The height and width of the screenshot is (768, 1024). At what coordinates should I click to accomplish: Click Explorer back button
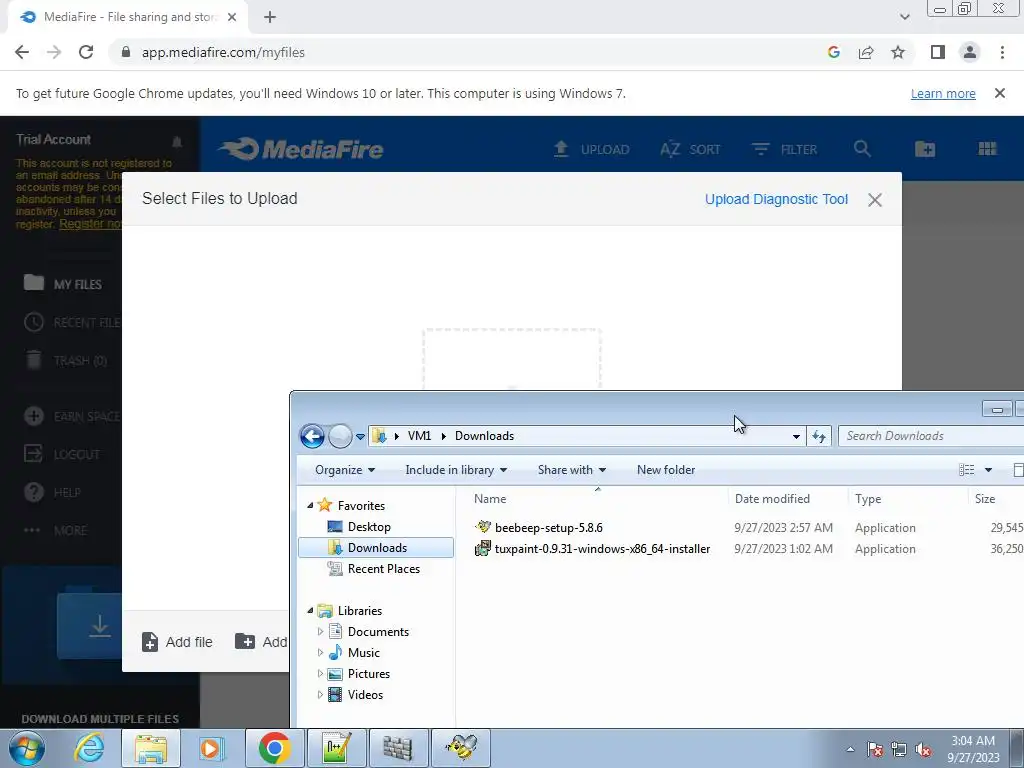312,436
